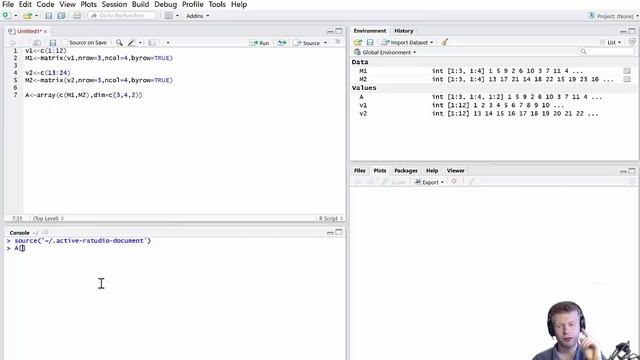
Task: Open the New File dropdown arrow
Action: [x=16, y=16]
